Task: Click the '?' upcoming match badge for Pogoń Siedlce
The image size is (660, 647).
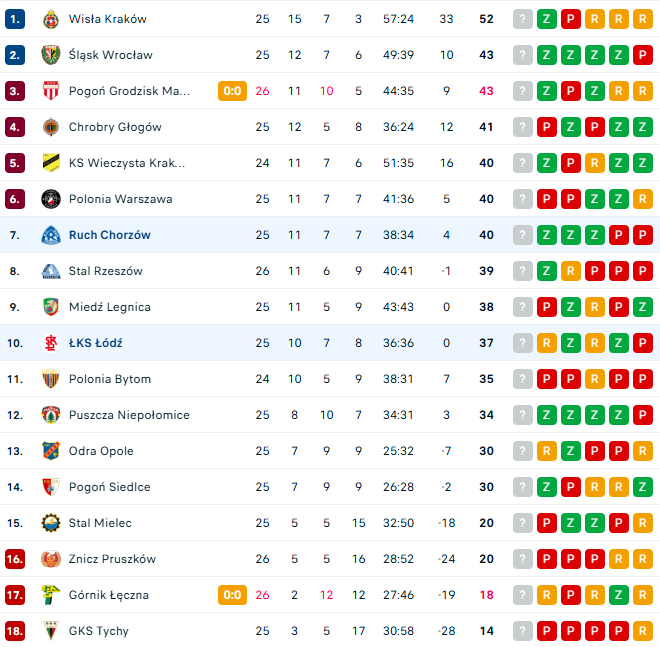Action: [x=523, y=487]
